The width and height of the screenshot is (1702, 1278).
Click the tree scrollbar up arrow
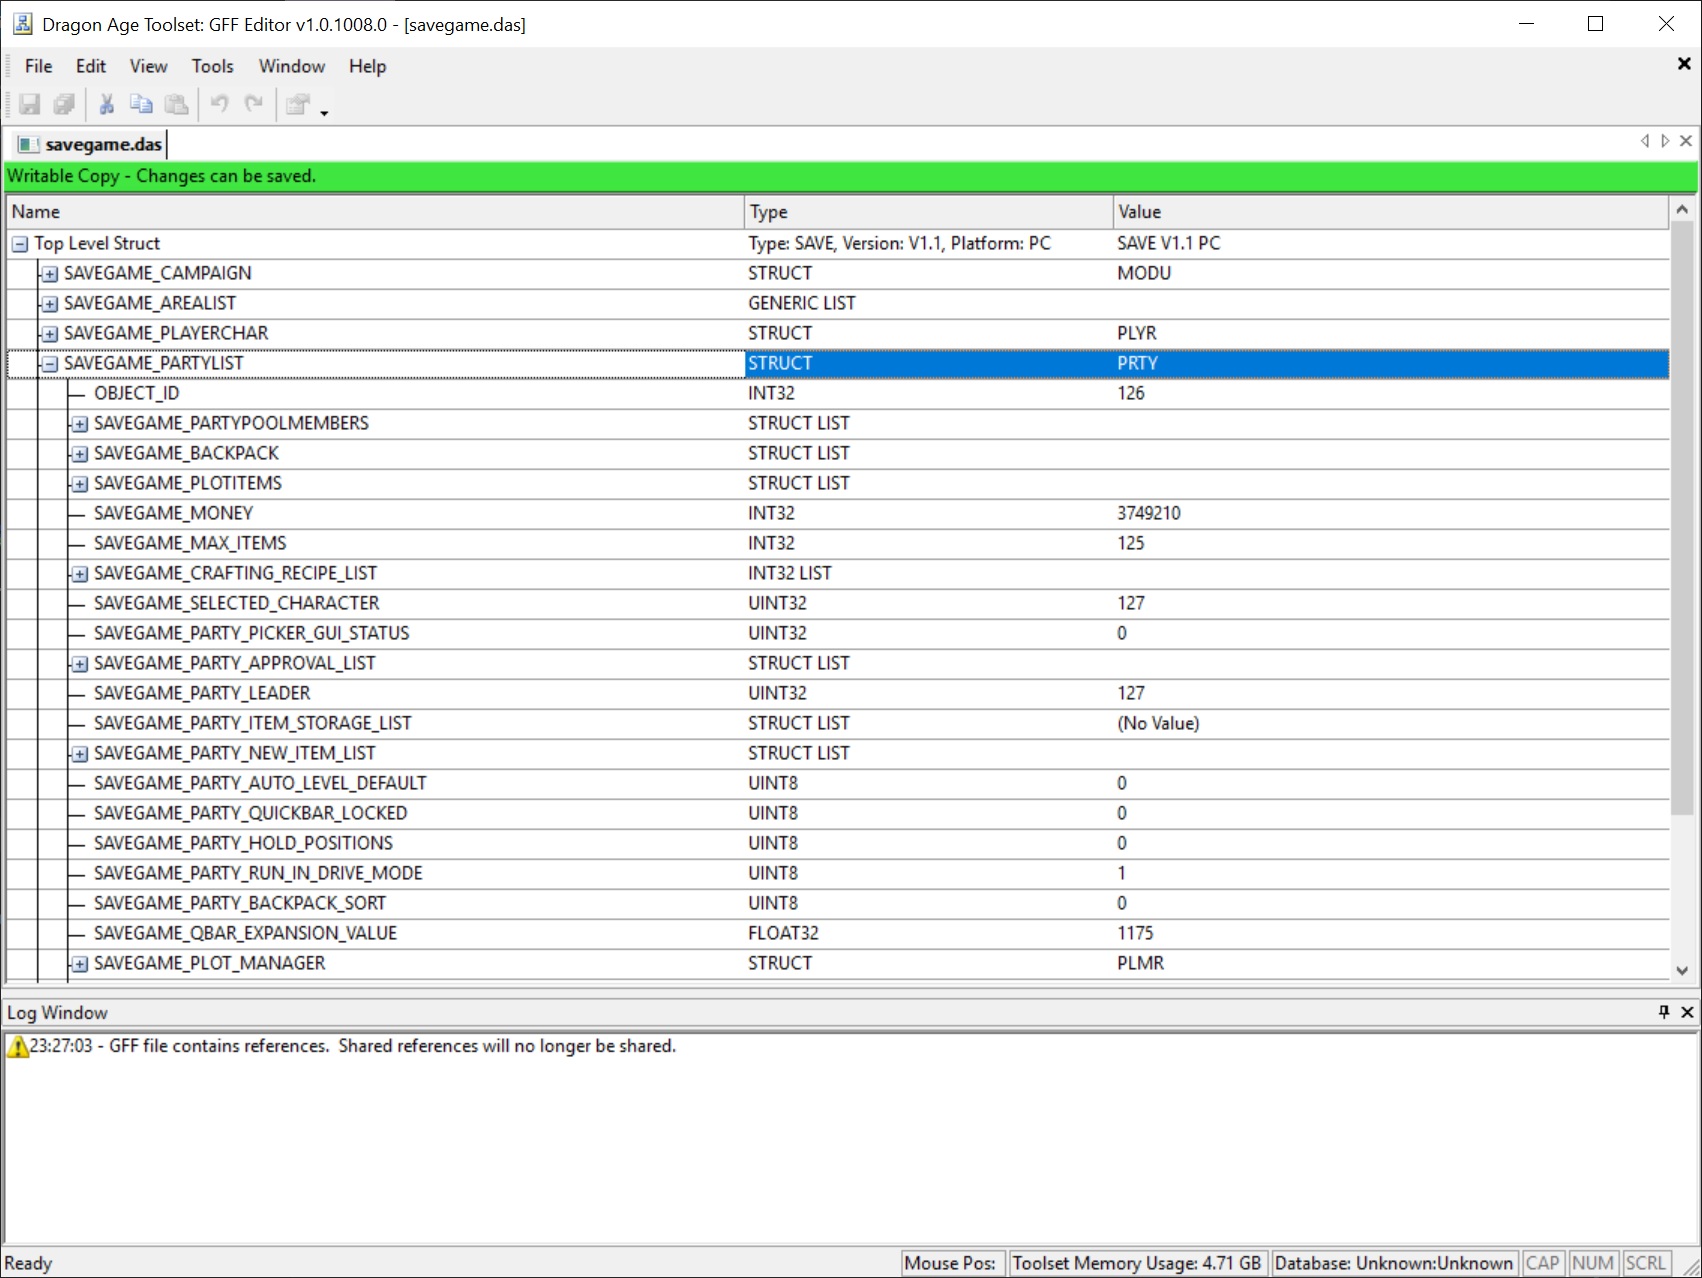[1681, 209]
